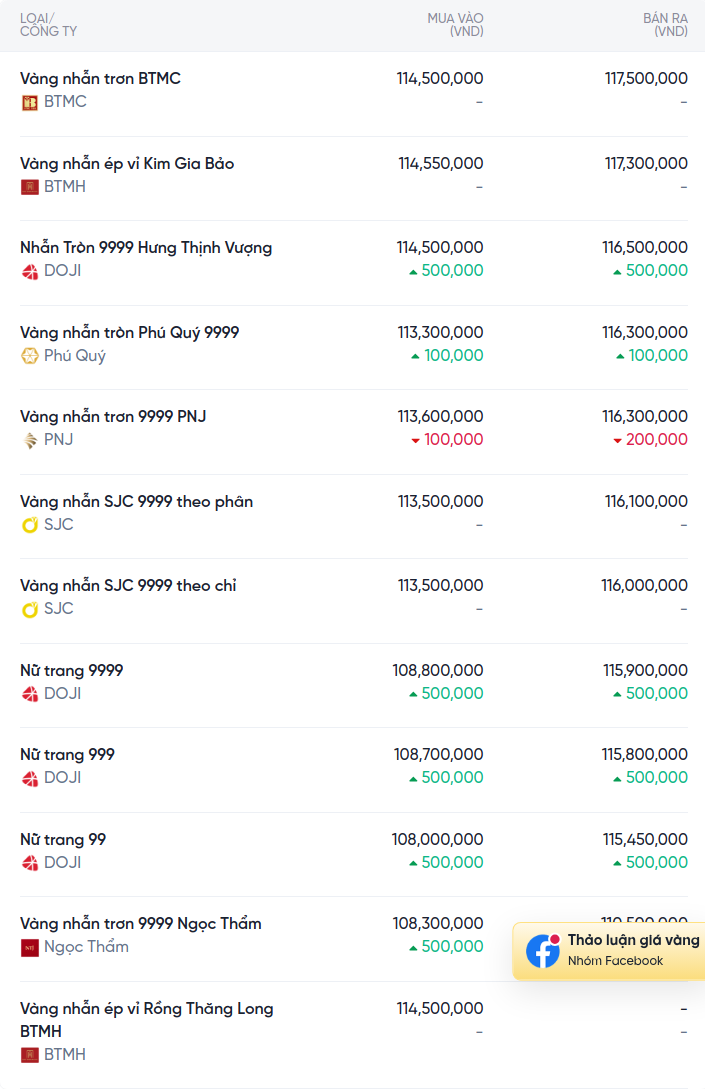Select Vàng nhẫn tròn Phú Quý 9999
The width and height of the screenshot is (705, 1089).
[129, 333]
